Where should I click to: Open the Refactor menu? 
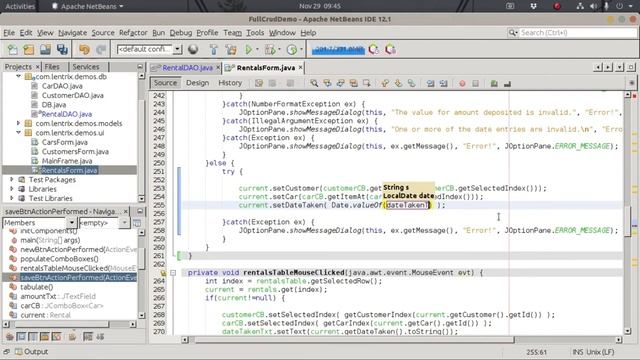click(133, 33)
